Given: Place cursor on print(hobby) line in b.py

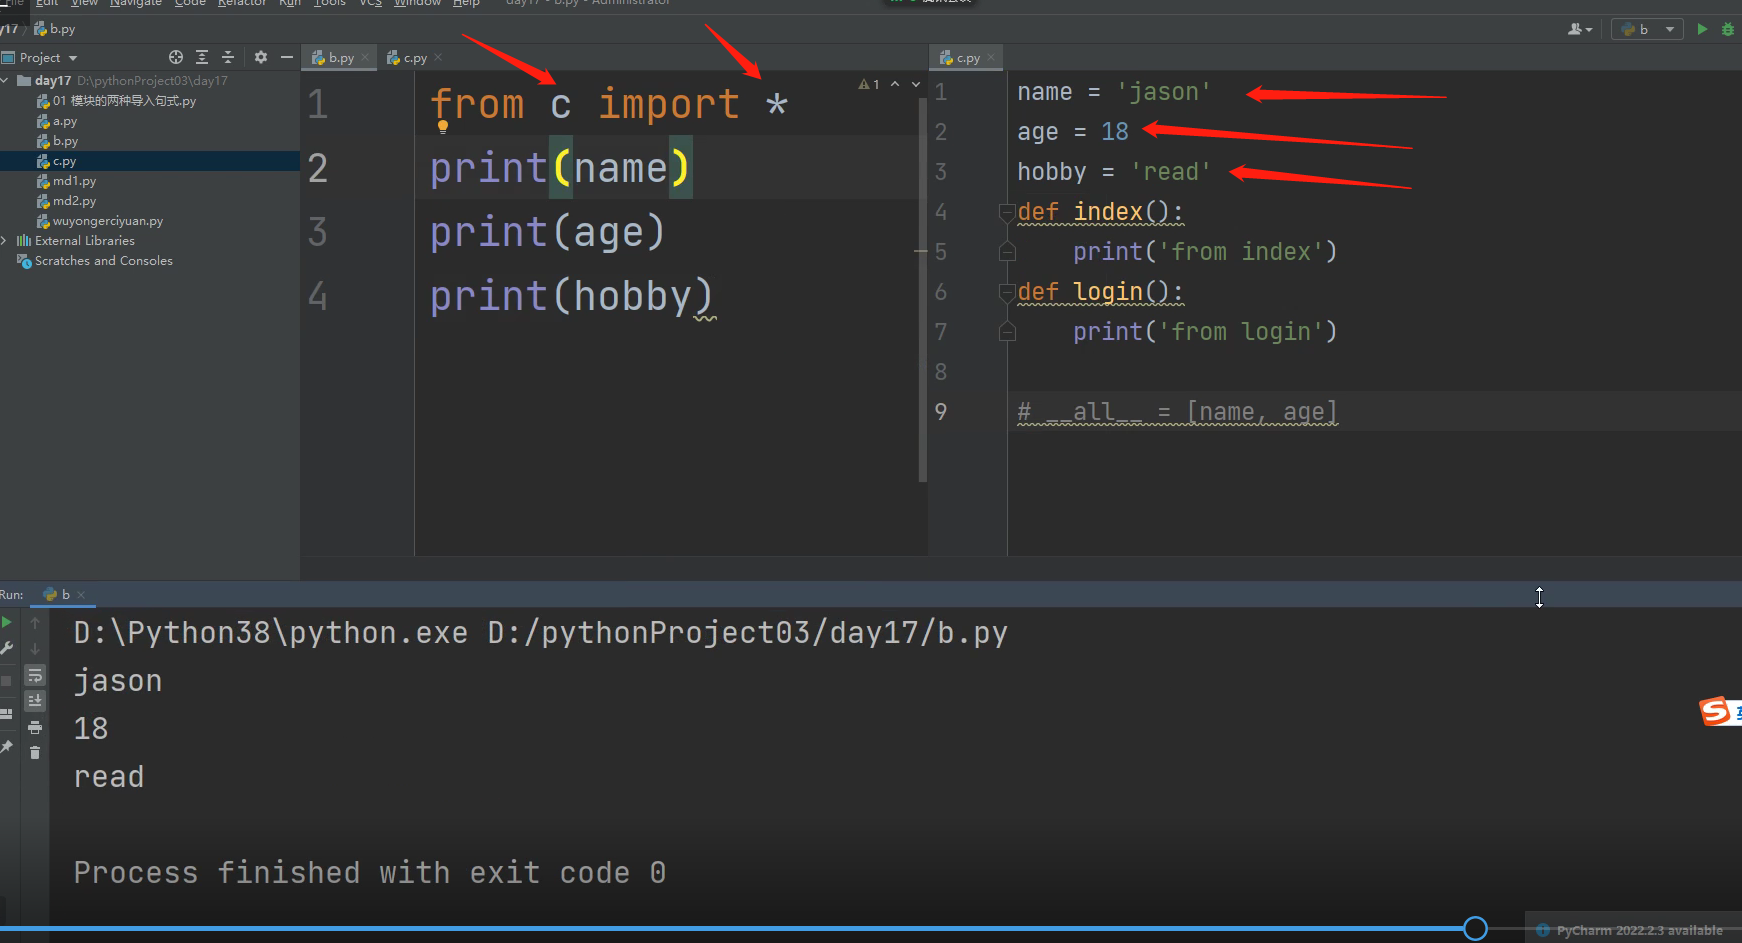Looking at the screenshot, I should [x=571, y=297].
